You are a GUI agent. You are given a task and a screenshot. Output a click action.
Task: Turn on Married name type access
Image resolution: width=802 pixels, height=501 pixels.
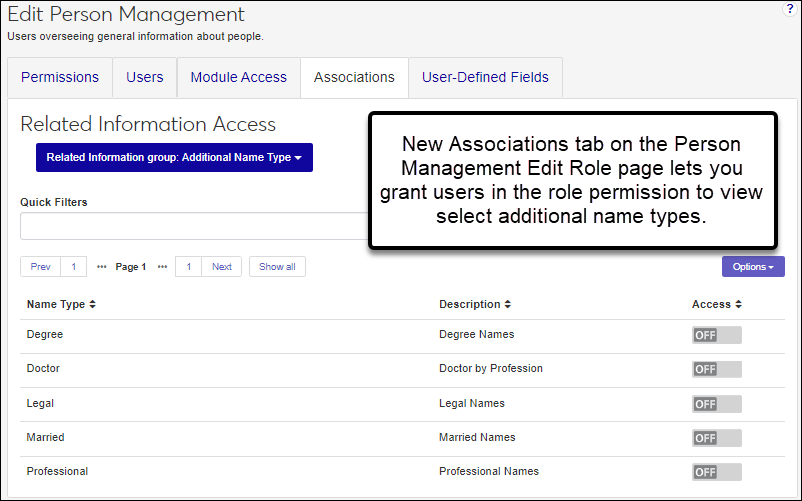point(716,438)
